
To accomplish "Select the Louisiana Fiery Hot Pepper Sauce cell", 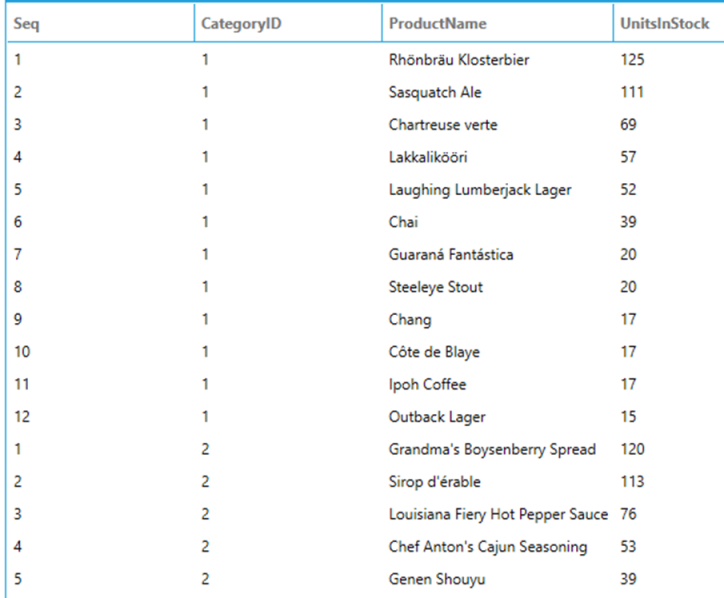I will coord(498,514).
